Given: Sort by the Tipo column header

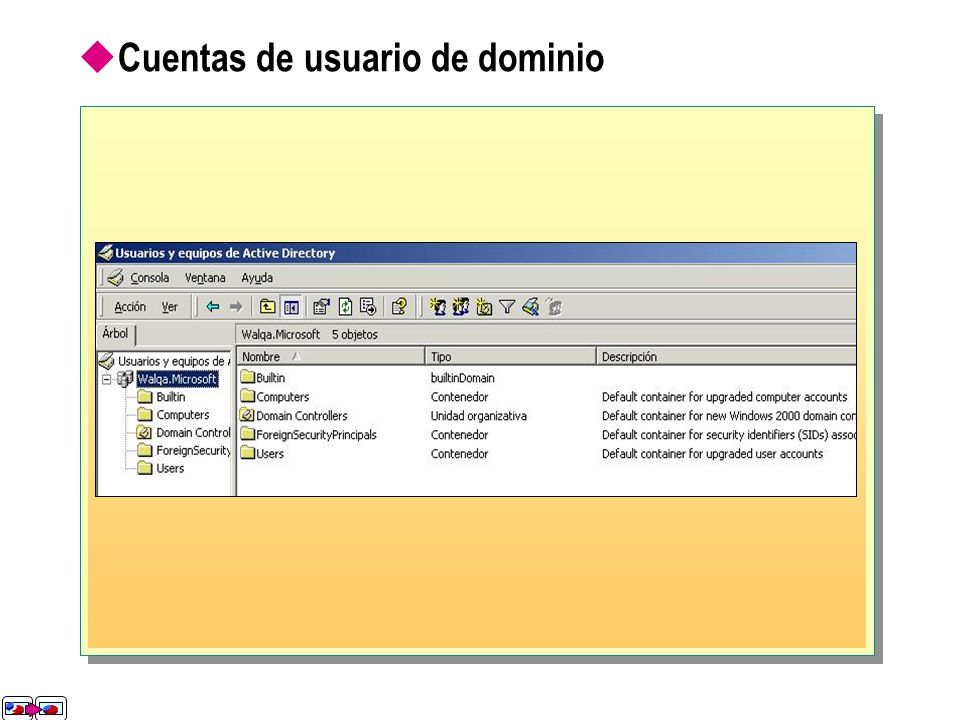Looking at the screenshot, I should coord(511,356).
